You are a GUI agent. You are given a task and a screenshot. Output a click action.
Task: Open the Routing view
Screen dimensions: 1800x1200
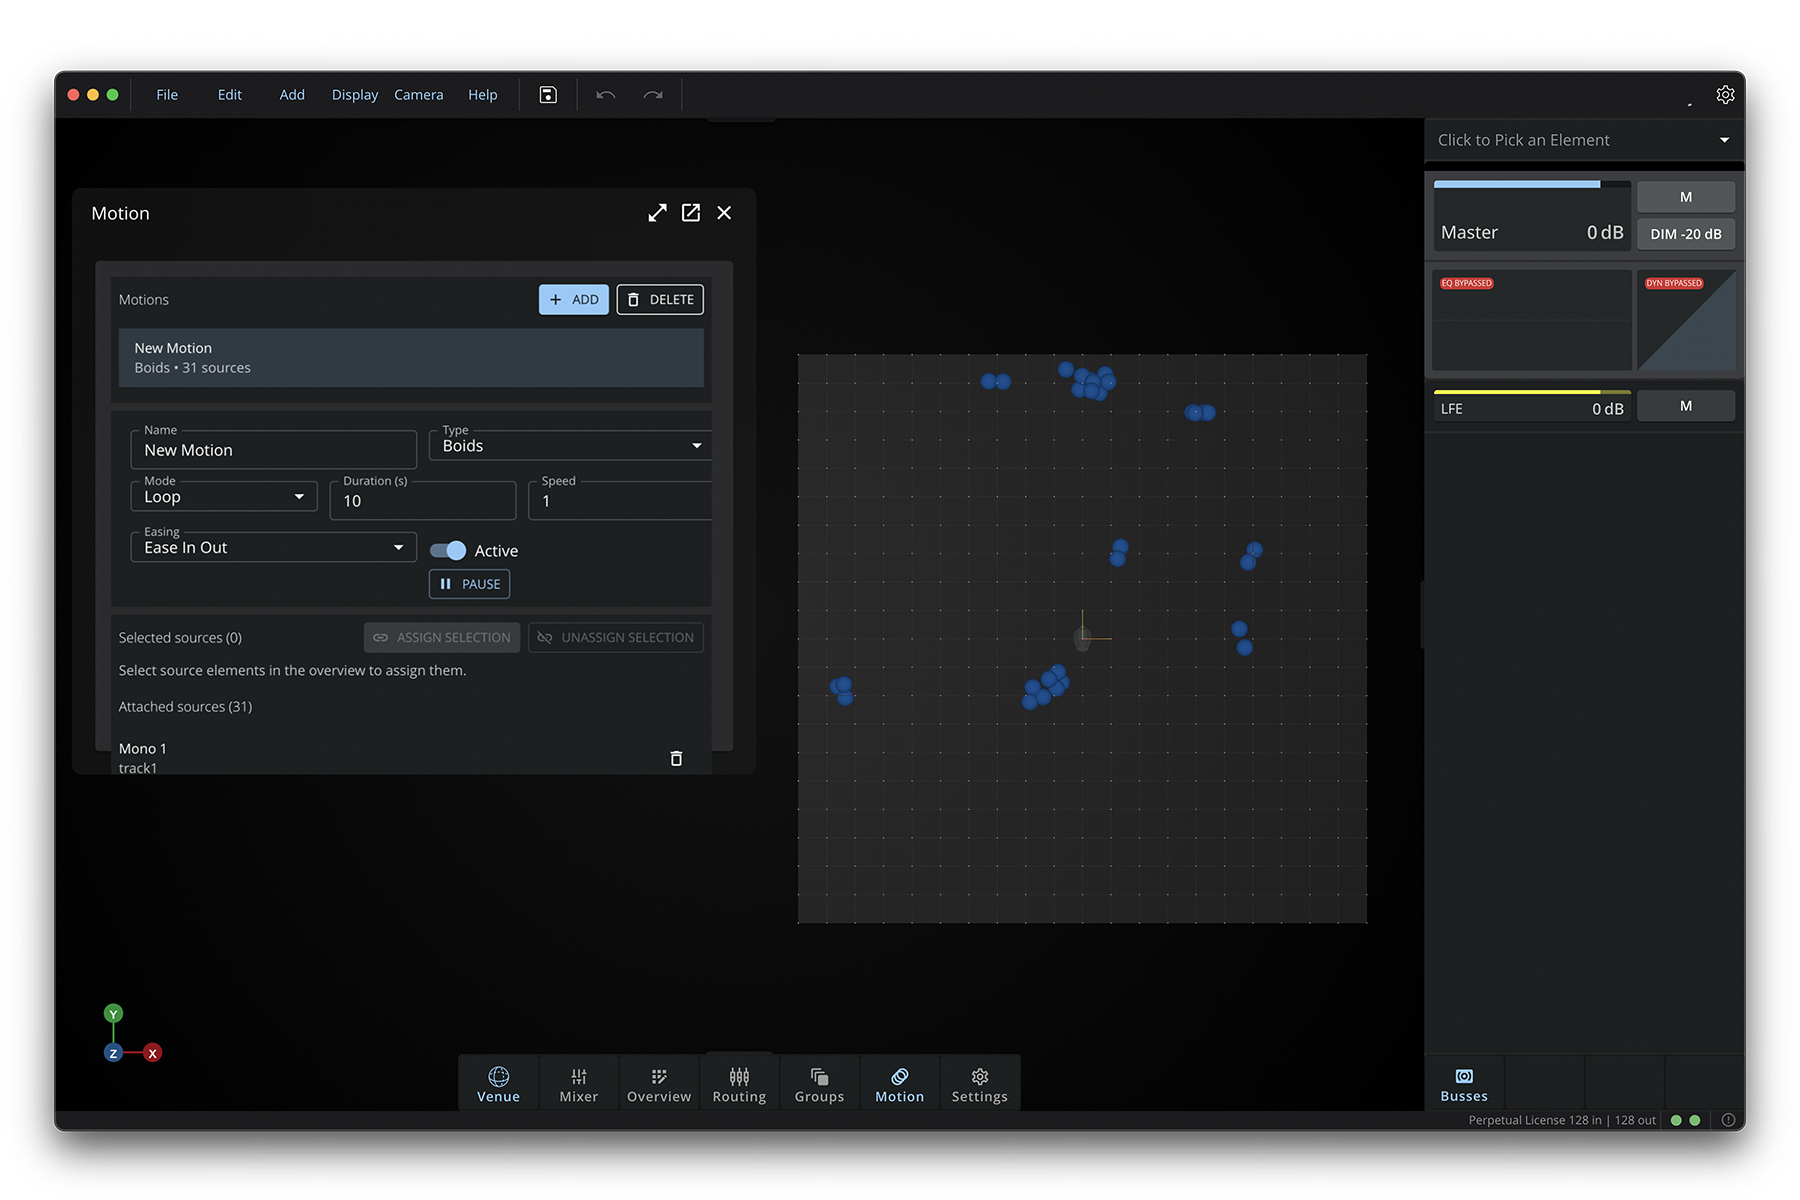point(739,1084)
